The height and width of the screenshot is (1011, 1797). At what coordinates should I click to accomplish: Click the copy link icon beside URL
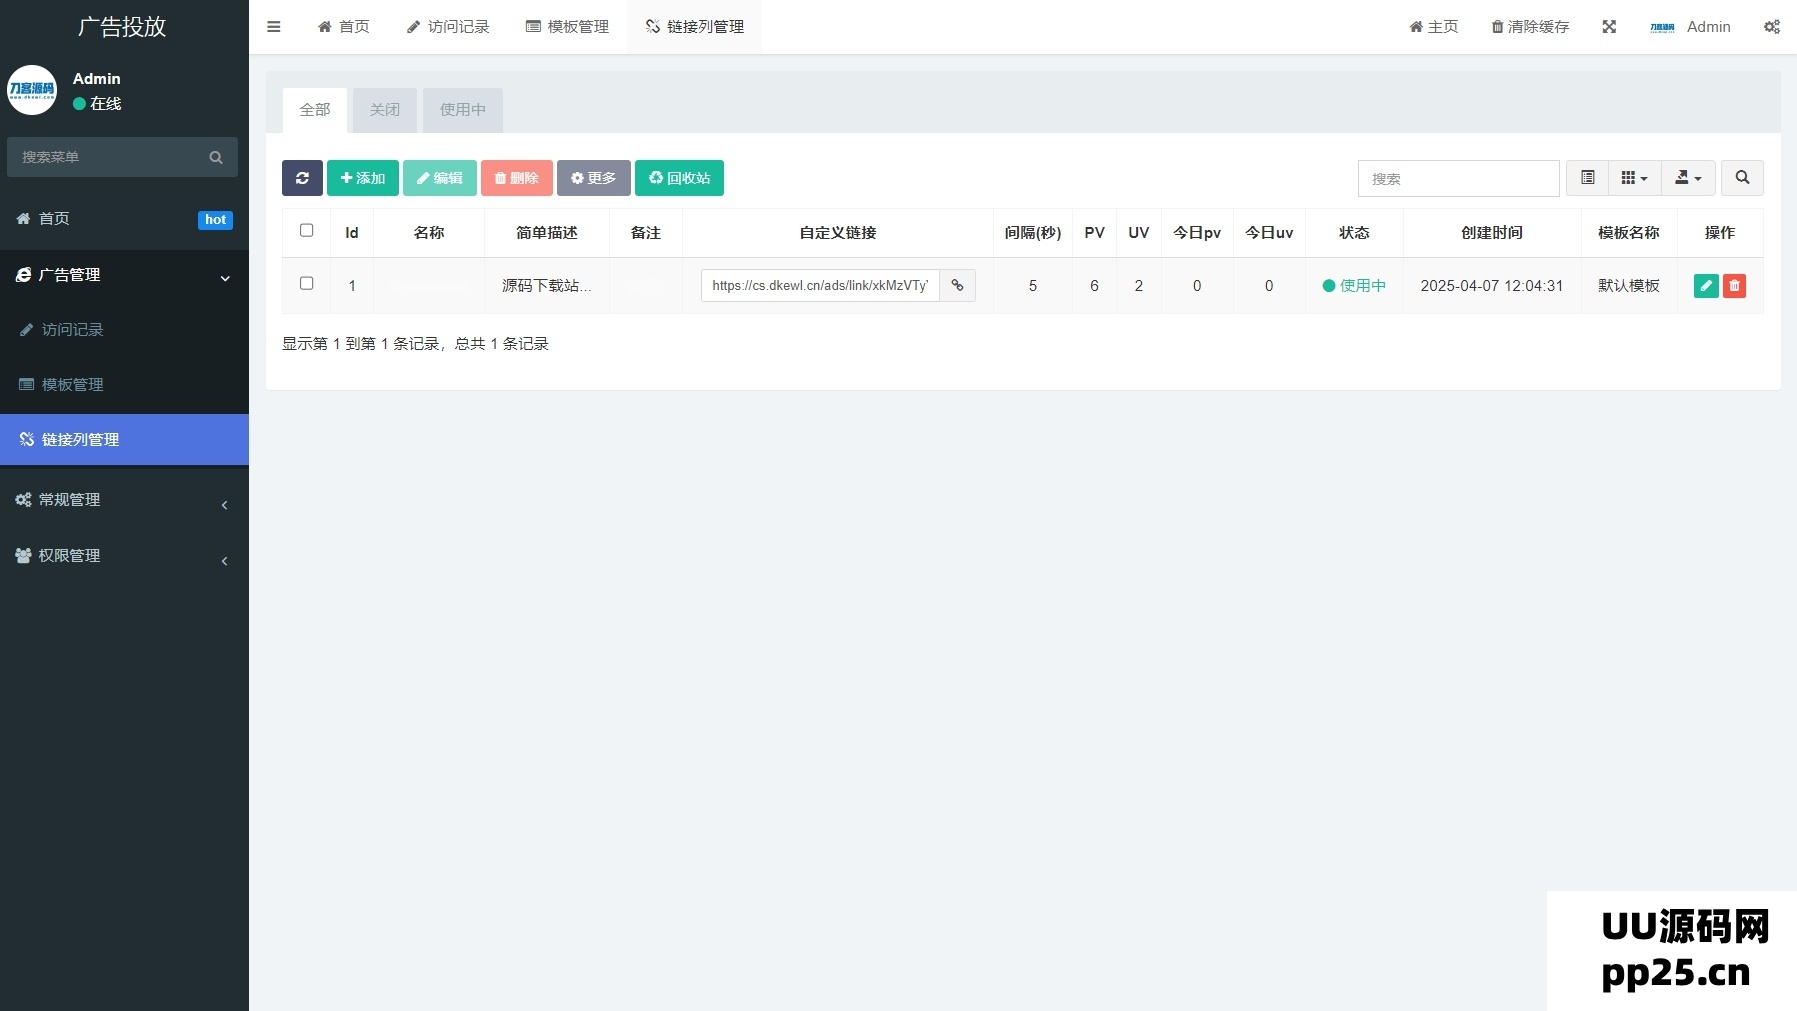click(957, 286)
